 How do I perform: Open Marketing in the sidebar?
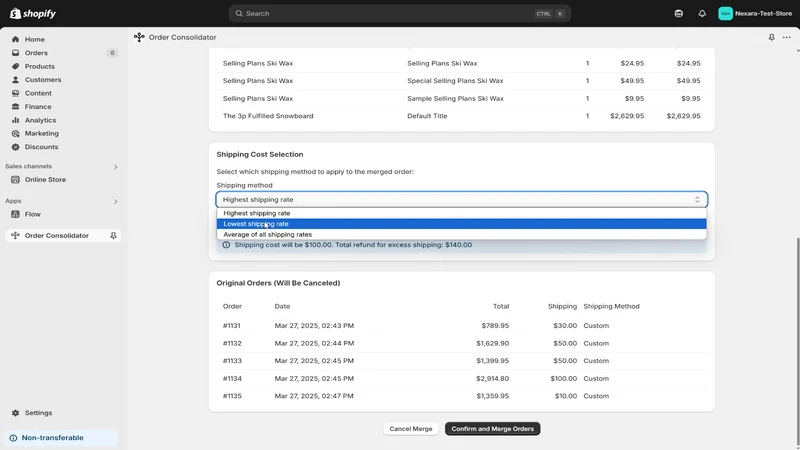[42, 133]
